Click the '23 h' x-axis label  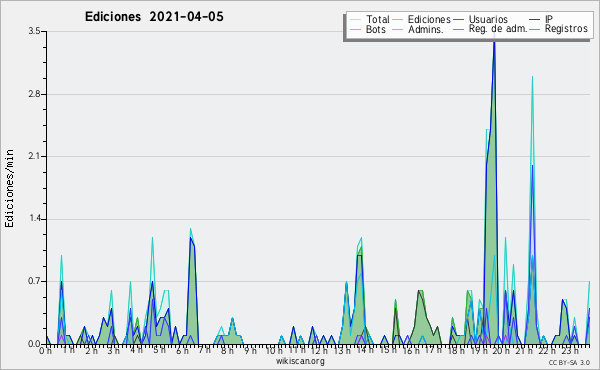point(570,351)
